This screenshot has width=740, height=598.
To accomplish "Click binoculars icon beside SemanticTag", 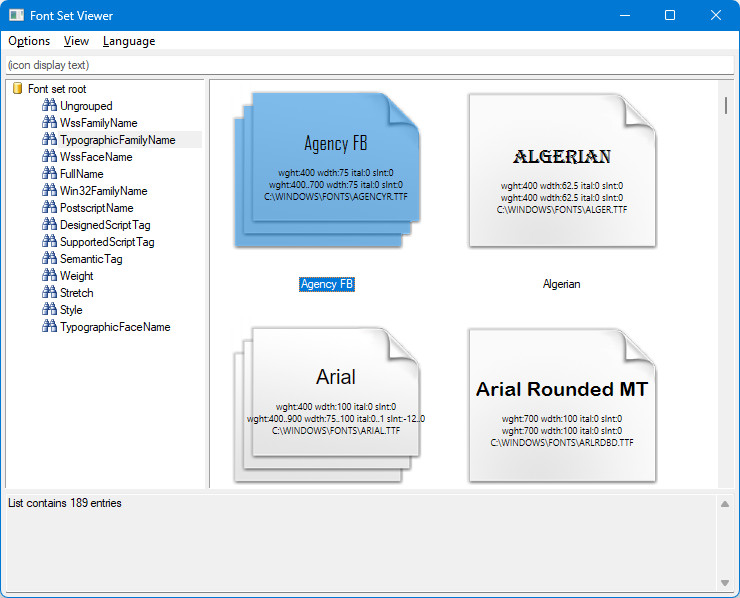I will point(49,258).
